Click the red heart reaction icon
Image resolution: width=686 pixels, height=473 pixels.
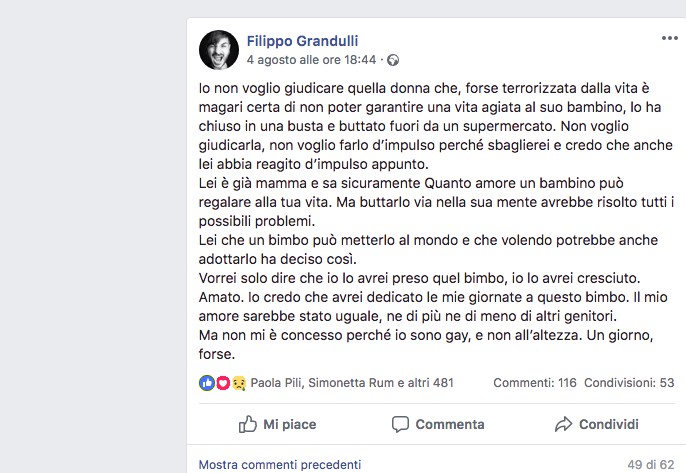223,383
